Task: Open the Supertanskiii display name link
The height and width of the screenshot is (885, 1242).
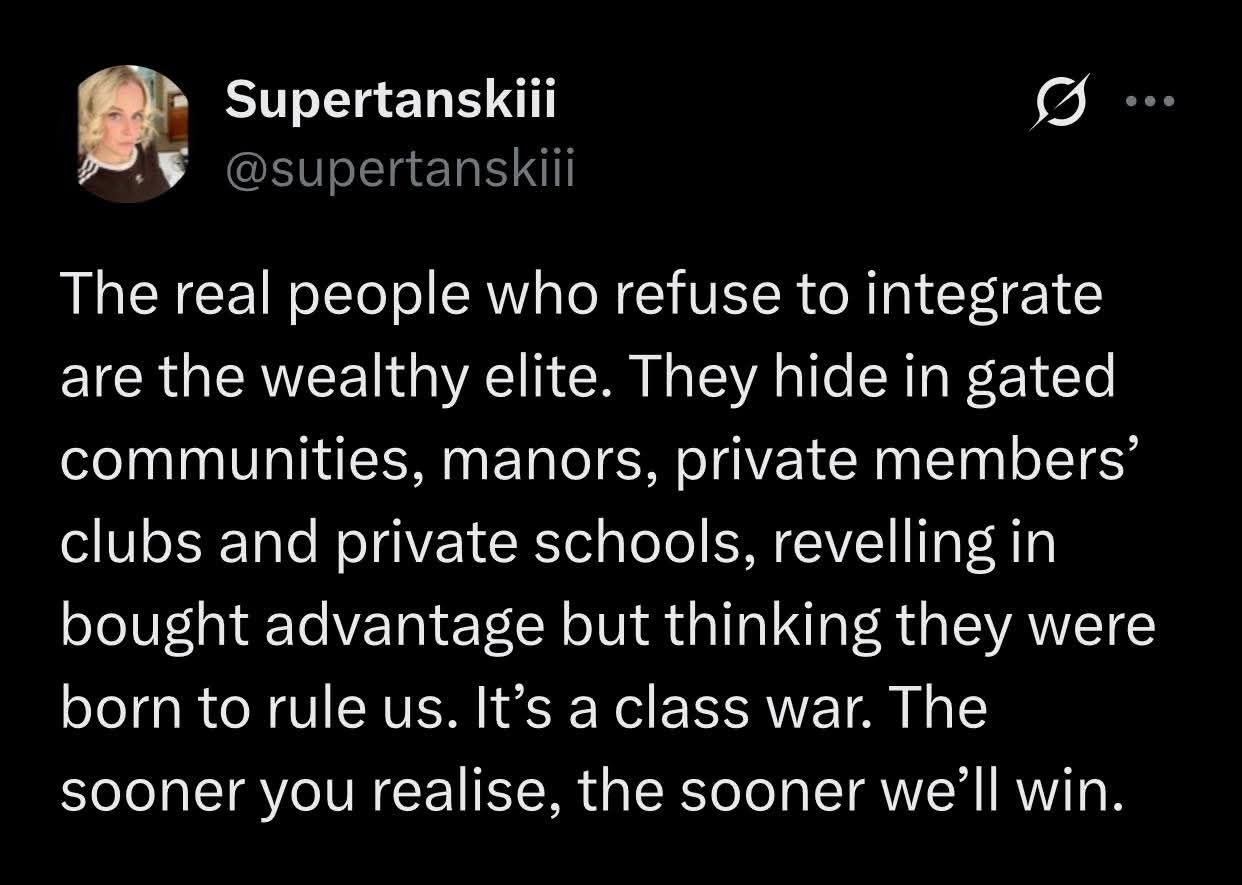Action: pyautogui.click(x=390, y=100)
